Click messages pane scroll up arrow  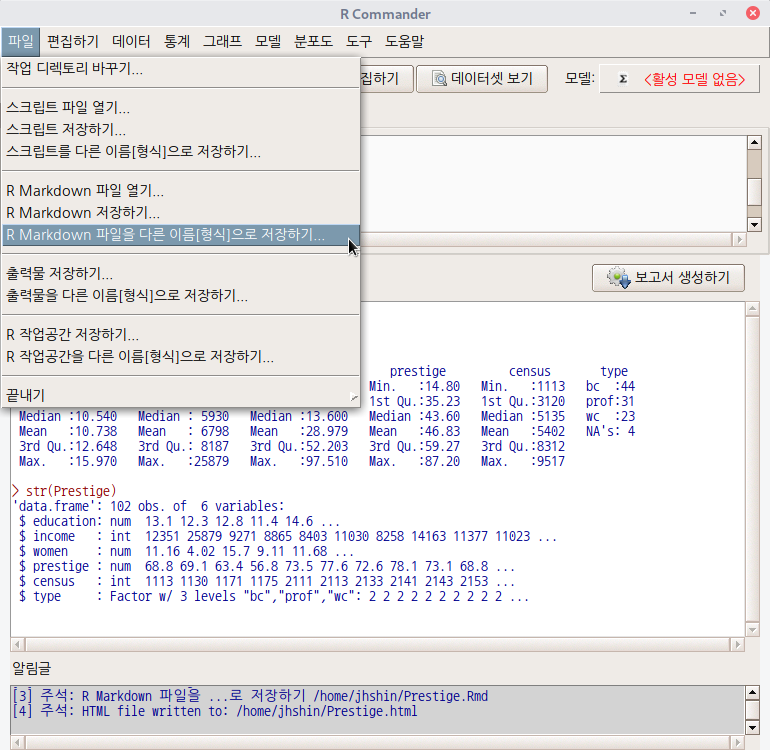point(752,693)
